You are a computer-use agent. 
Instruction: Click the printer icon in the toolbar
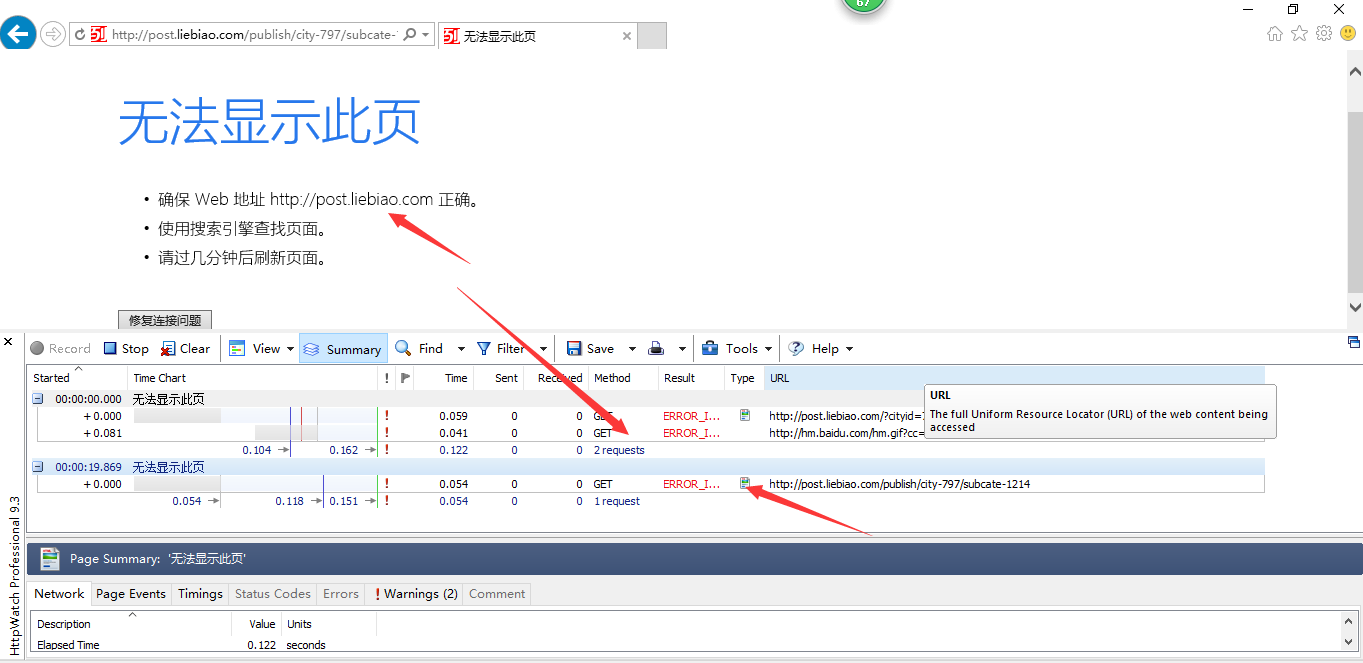(x=656, y=349)
